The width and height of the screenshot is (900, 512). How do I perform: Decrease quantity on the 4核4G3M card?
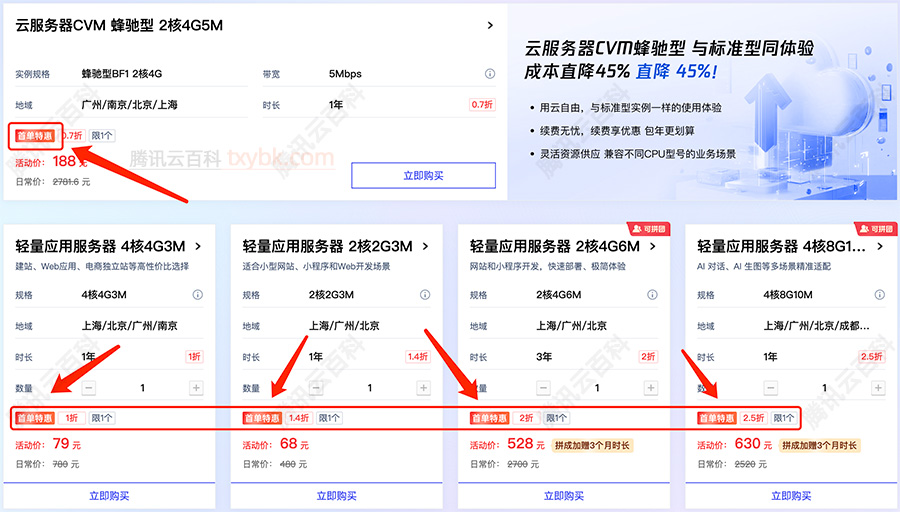(88, 388)
